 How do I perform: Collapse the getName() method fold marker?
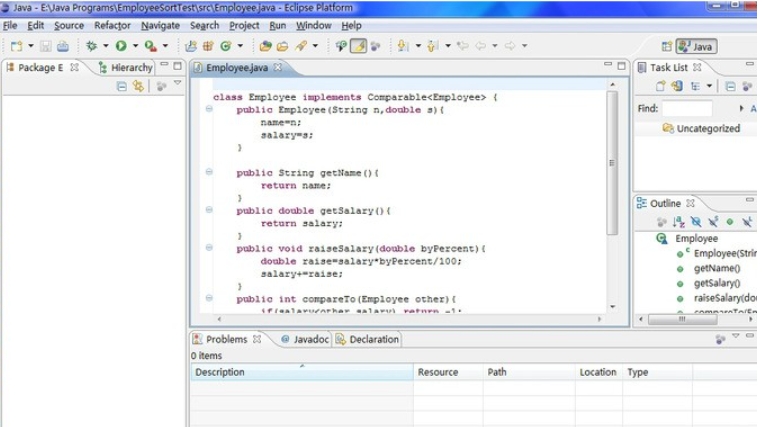[x=209, y=172]
